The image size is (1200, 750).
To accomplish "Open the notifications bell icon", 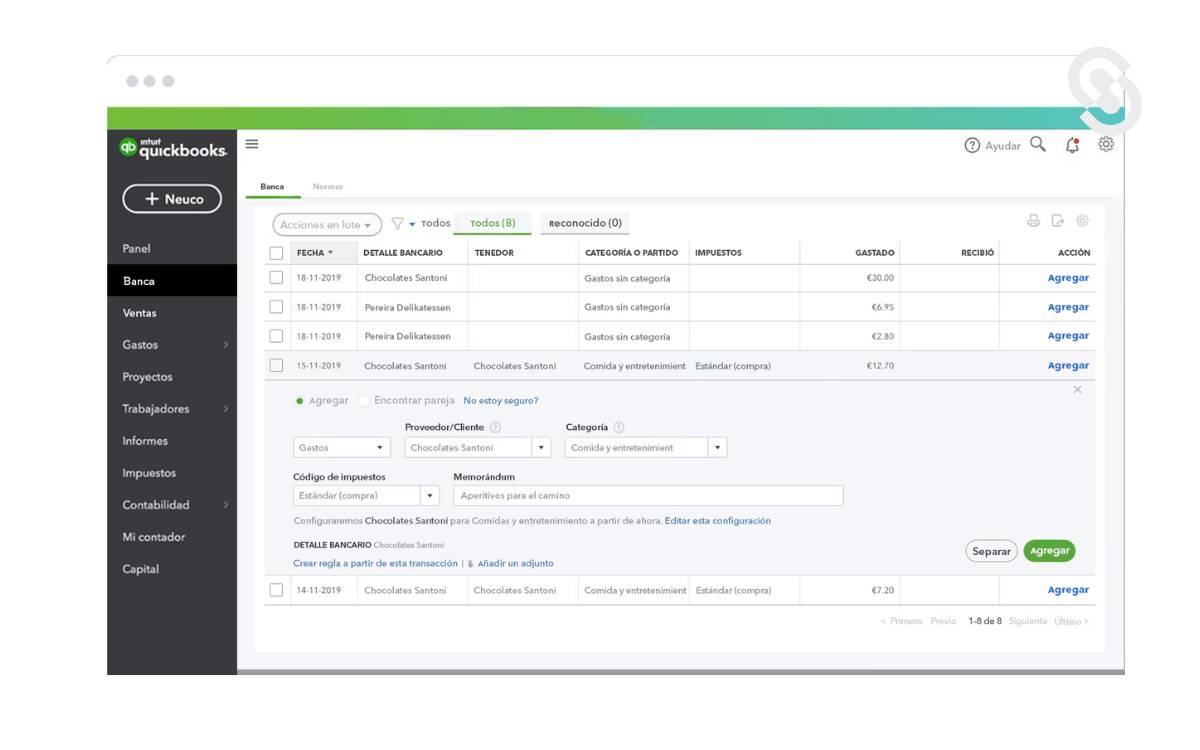I will tap(1072, 145).
